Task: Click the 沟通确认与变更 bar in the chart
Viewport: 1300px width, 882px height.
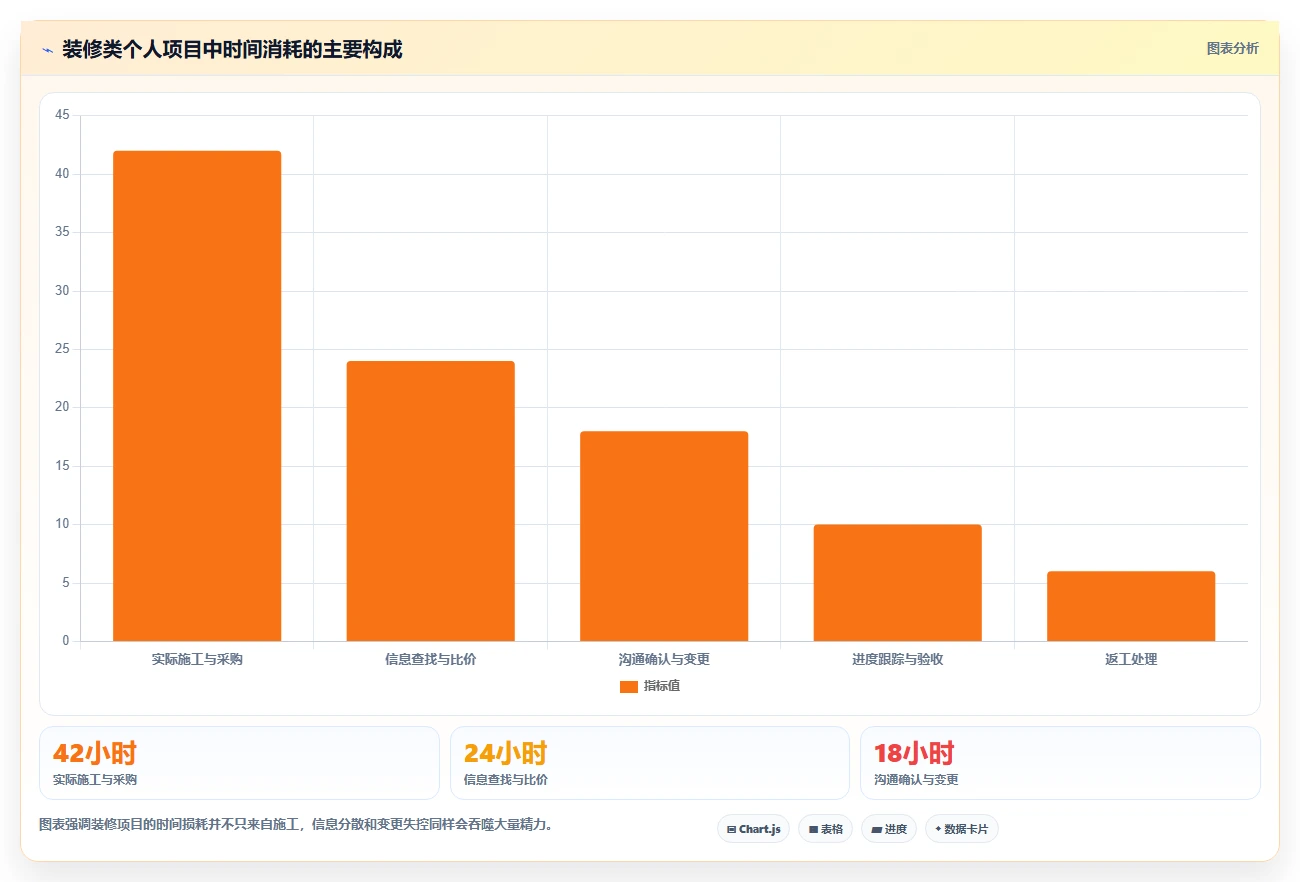Action: pos(664,536)
